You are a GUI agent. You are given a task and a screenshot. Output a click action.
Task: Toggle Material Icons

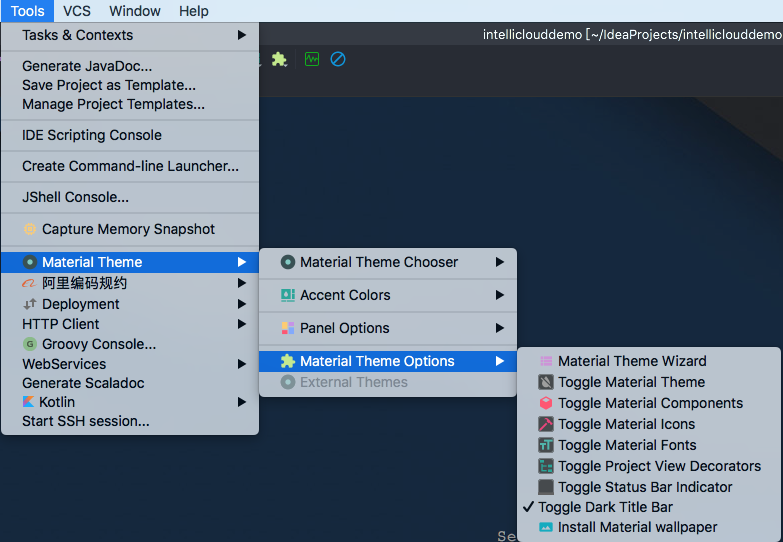(649, 424)
